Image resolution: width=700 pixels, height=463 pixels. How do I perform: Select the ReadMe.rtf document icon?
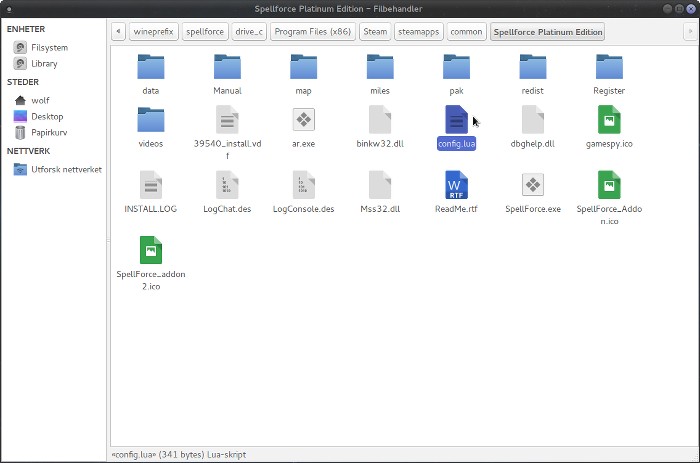tap(456, 185)
